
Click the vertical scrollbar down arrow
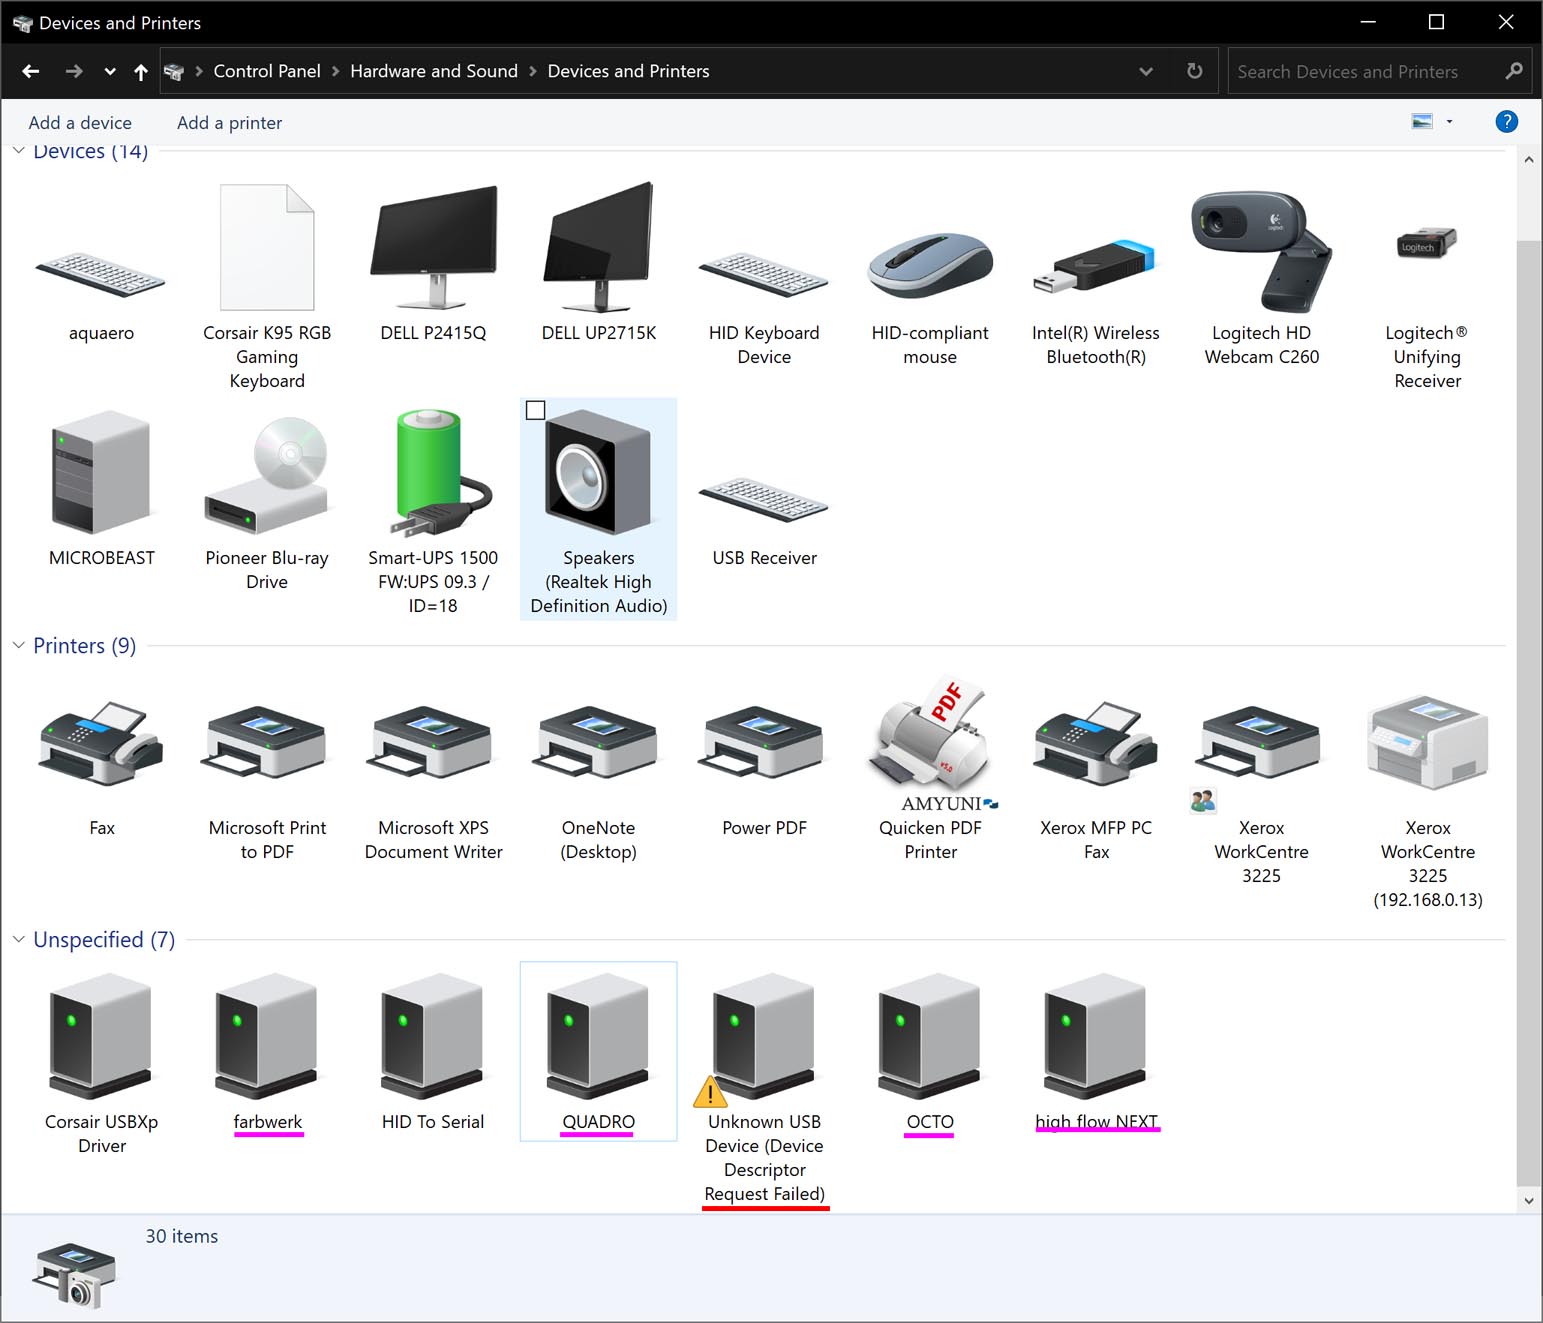tap(1528, 1200)
